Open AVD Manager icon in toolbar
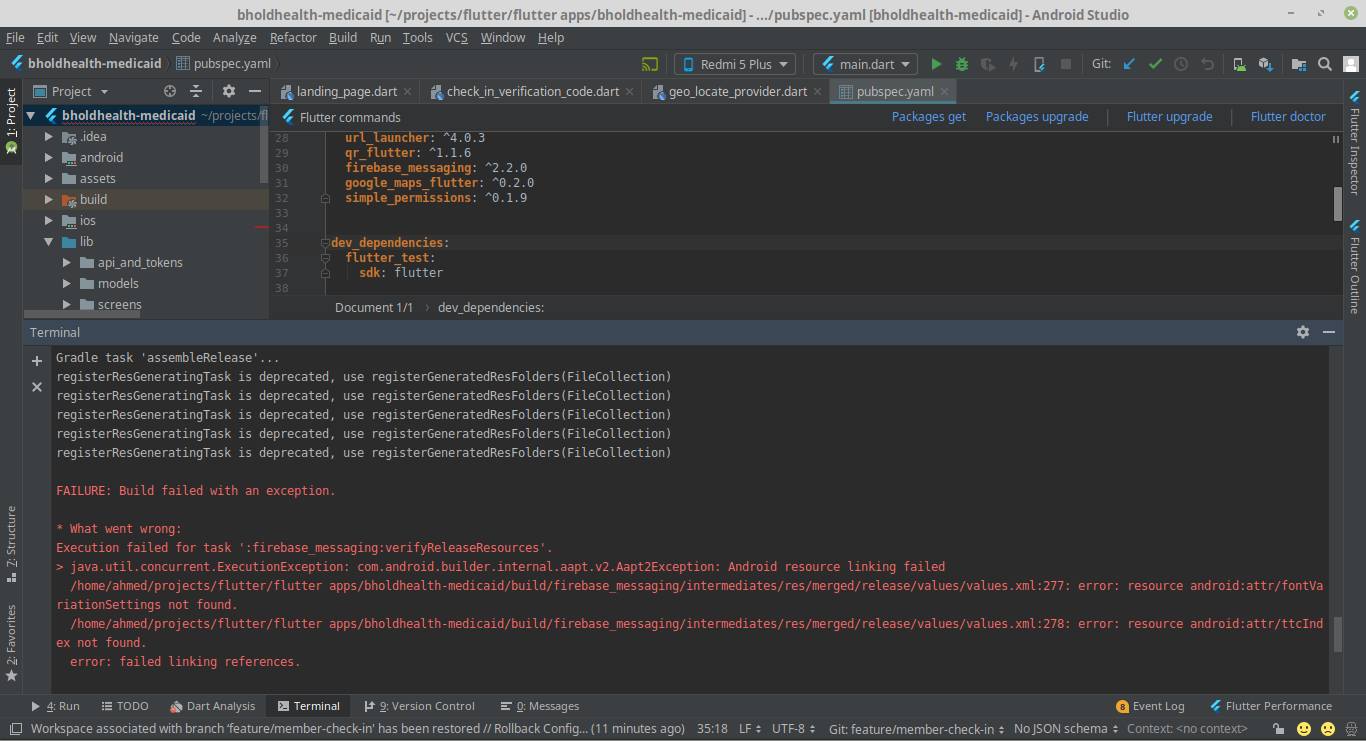 point(1239,63)
